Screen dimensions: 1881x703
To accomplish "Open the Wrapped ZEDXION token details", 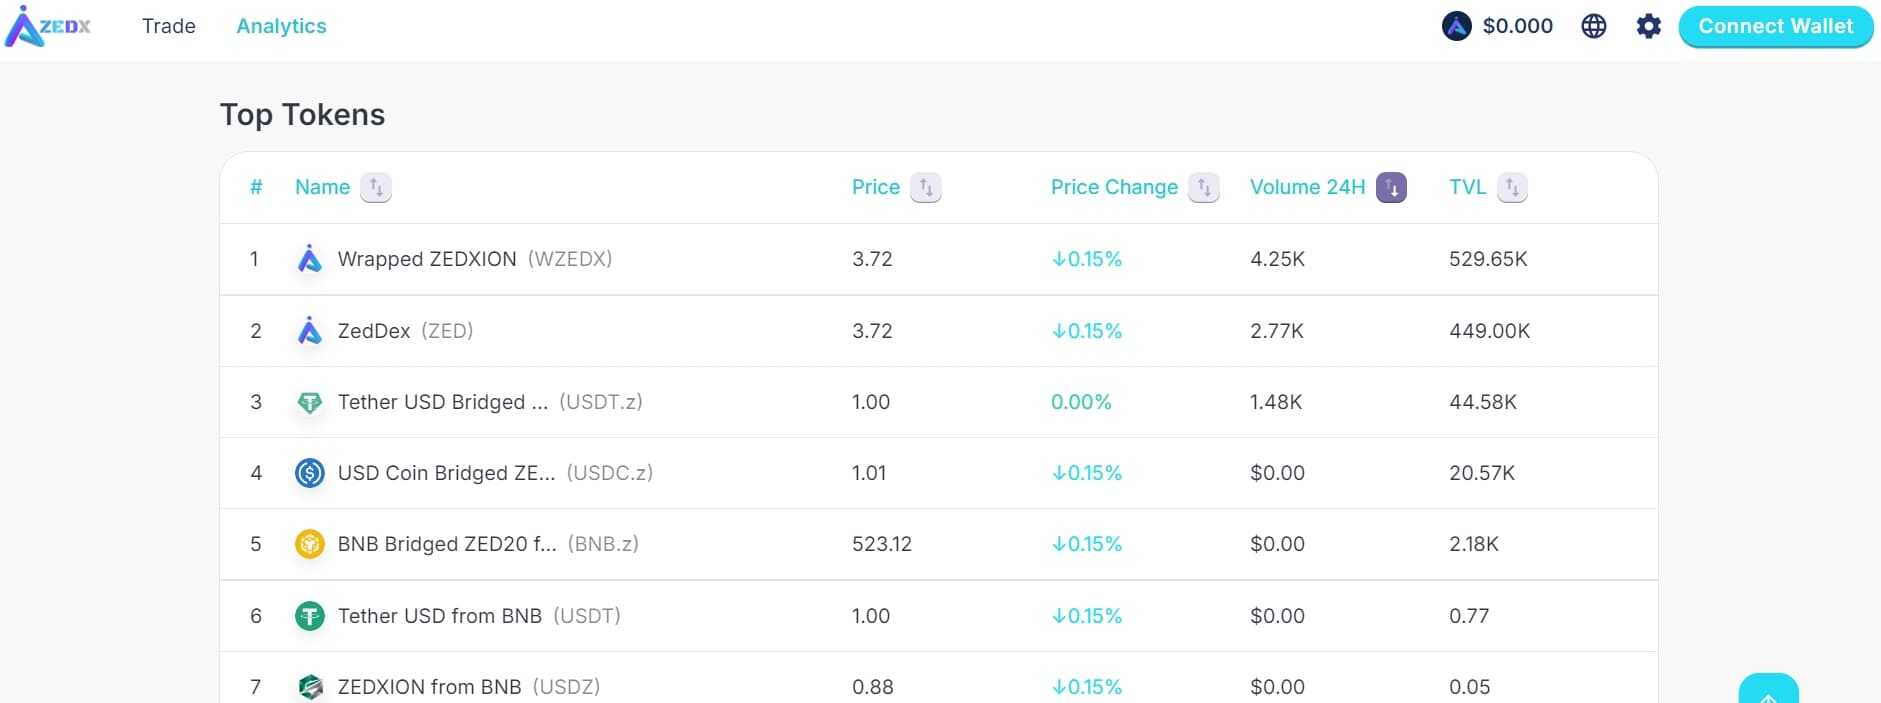I will click(432, 258).
